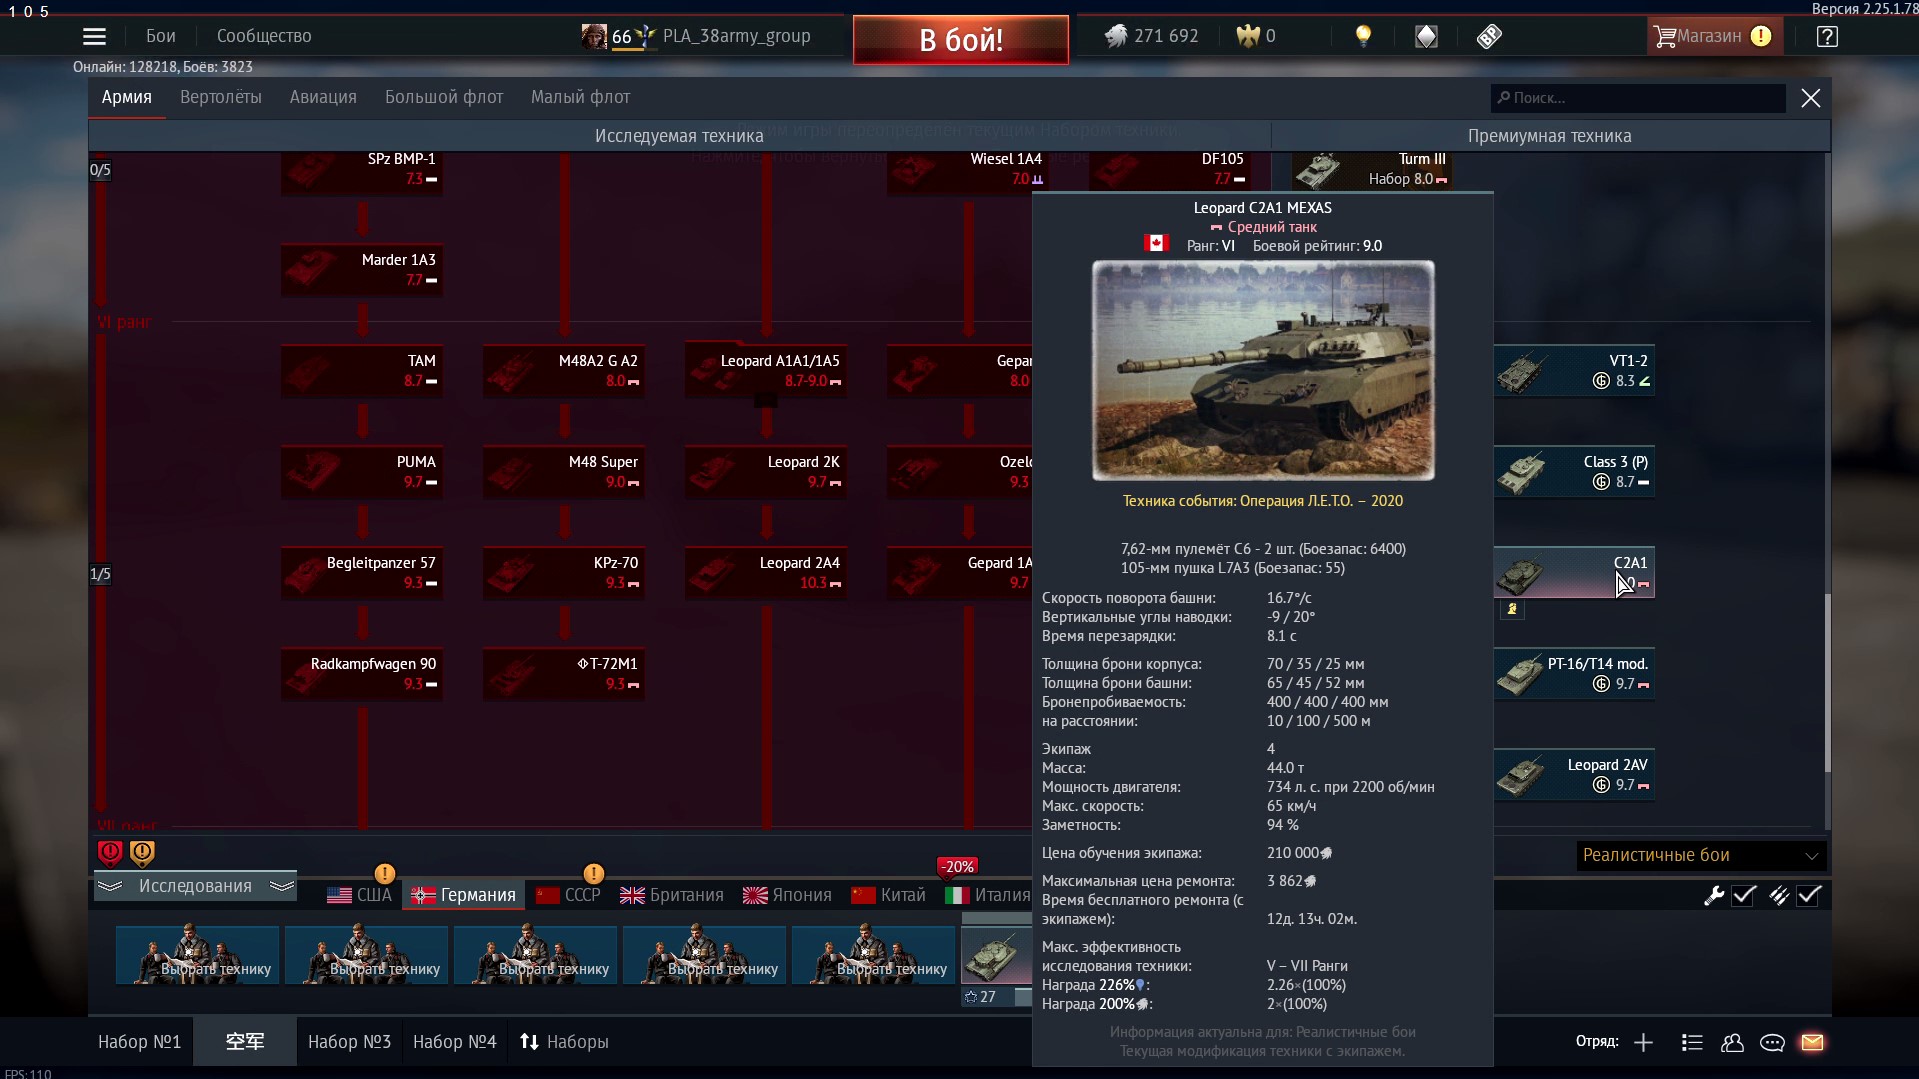
Task: Toggle the automatic repair checkbox
Action: [x=1744, y=895]
